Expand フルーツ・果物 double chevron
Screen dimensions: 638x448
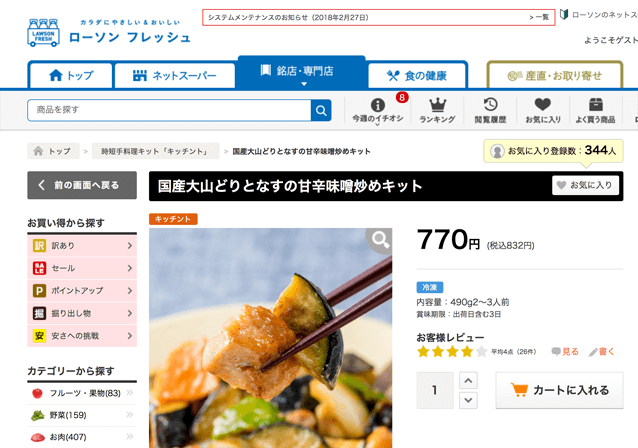tap(130, 393)
